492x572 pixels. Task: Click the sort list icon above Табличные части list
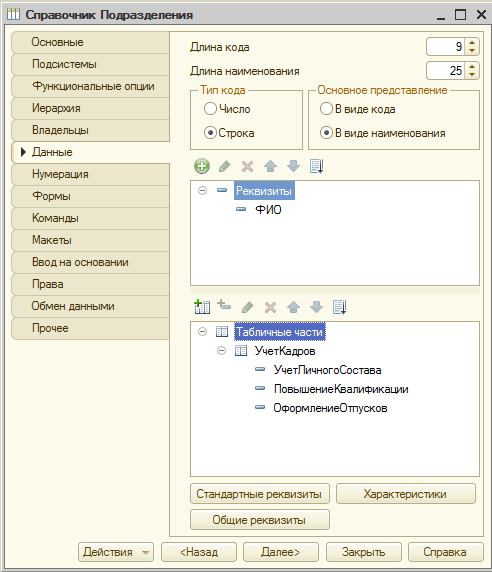(339, 307)
